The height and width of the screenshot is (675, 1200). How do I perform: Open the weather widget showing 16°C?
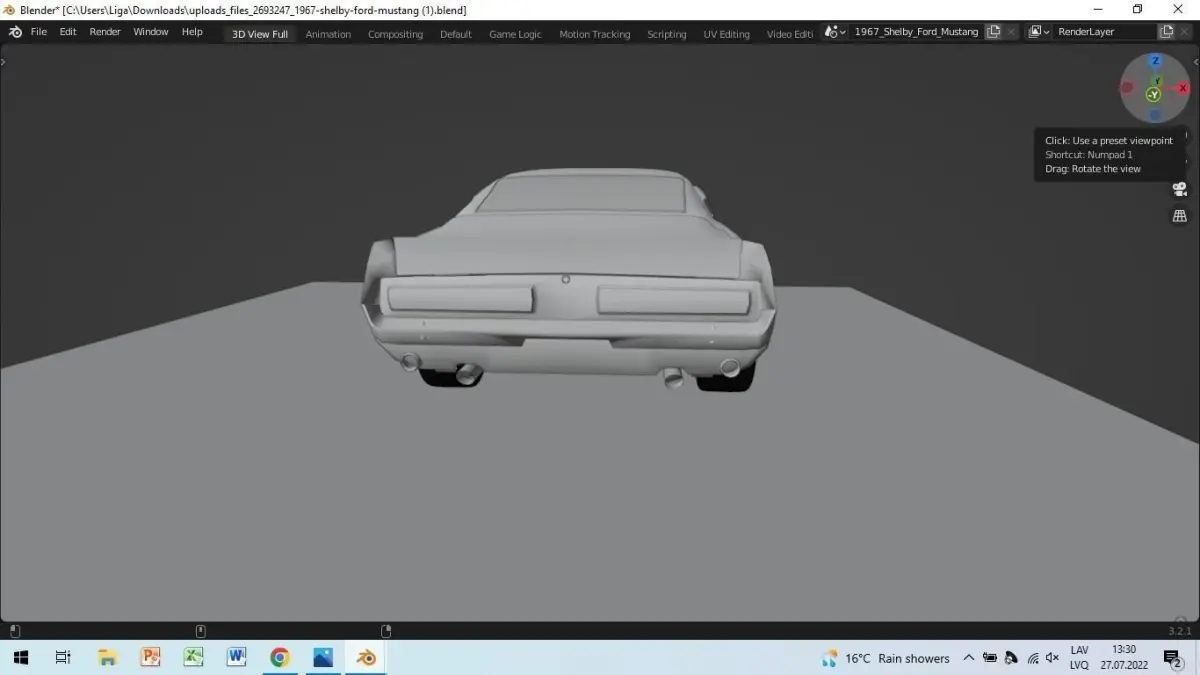click(x=885, y=658)
